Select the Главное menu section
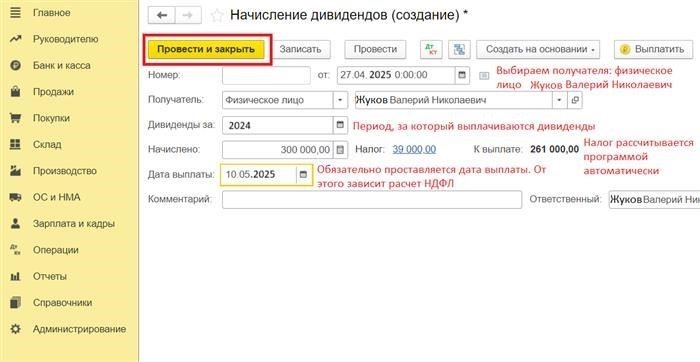Viewport: 700px width, 362px height. 51,13
